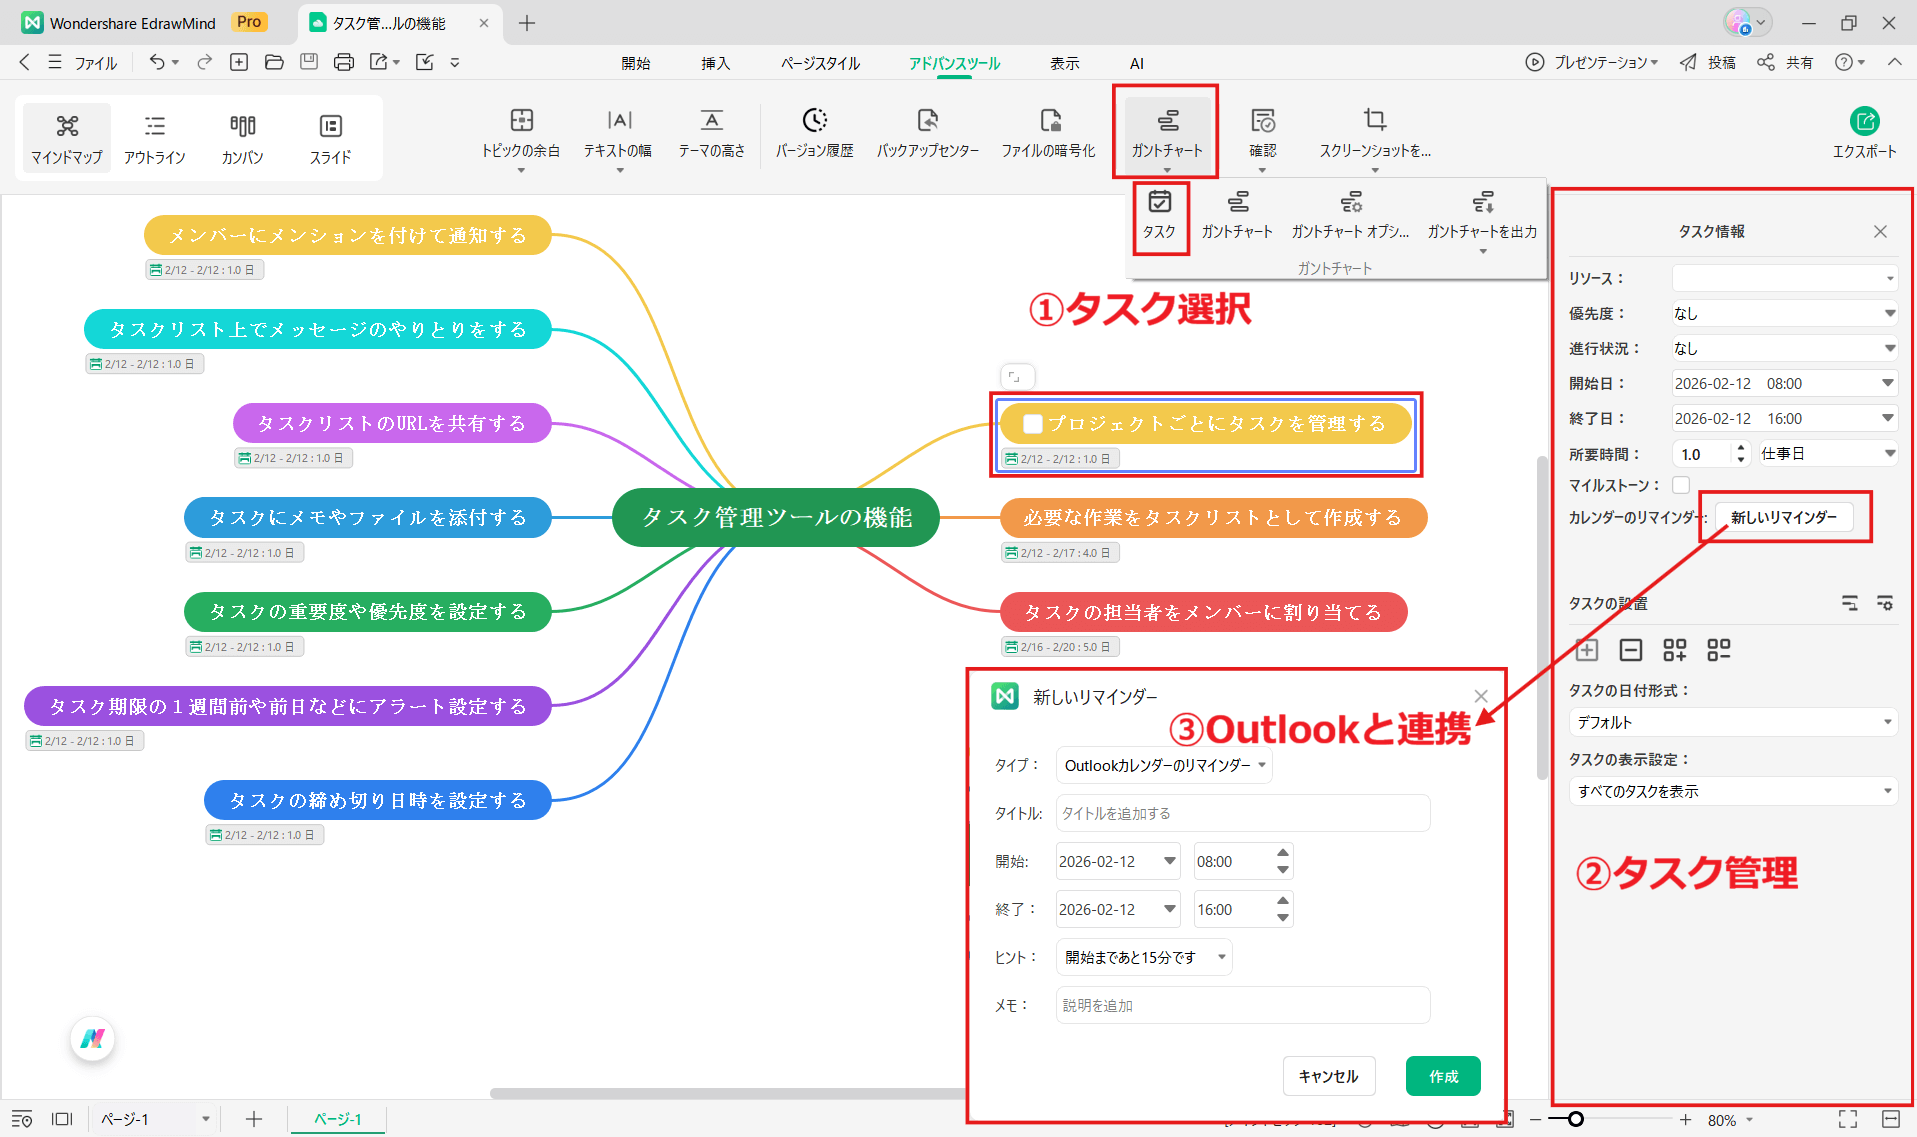Open the タイプ Outlook reminder type dropdown

1164,766
